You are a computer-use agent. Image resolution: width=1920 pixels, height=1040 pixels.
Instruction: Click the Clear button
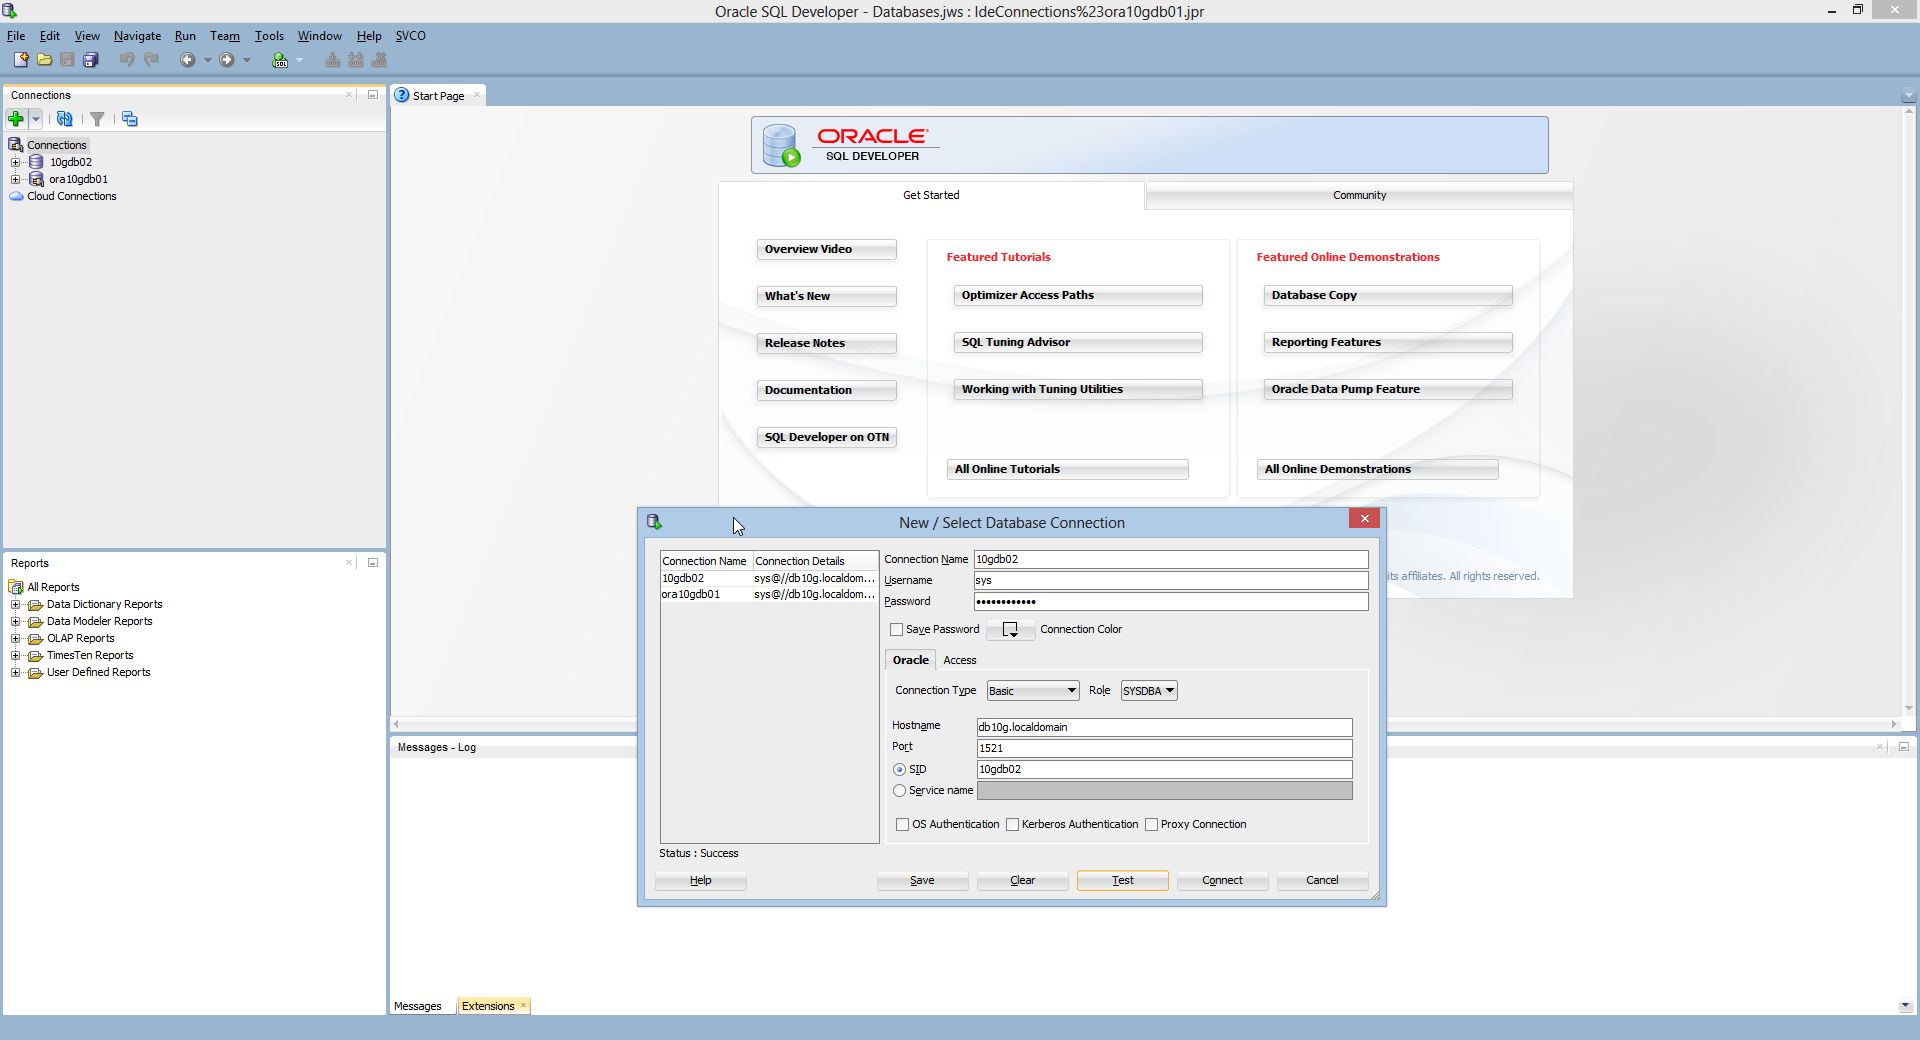pos(1023,881)
